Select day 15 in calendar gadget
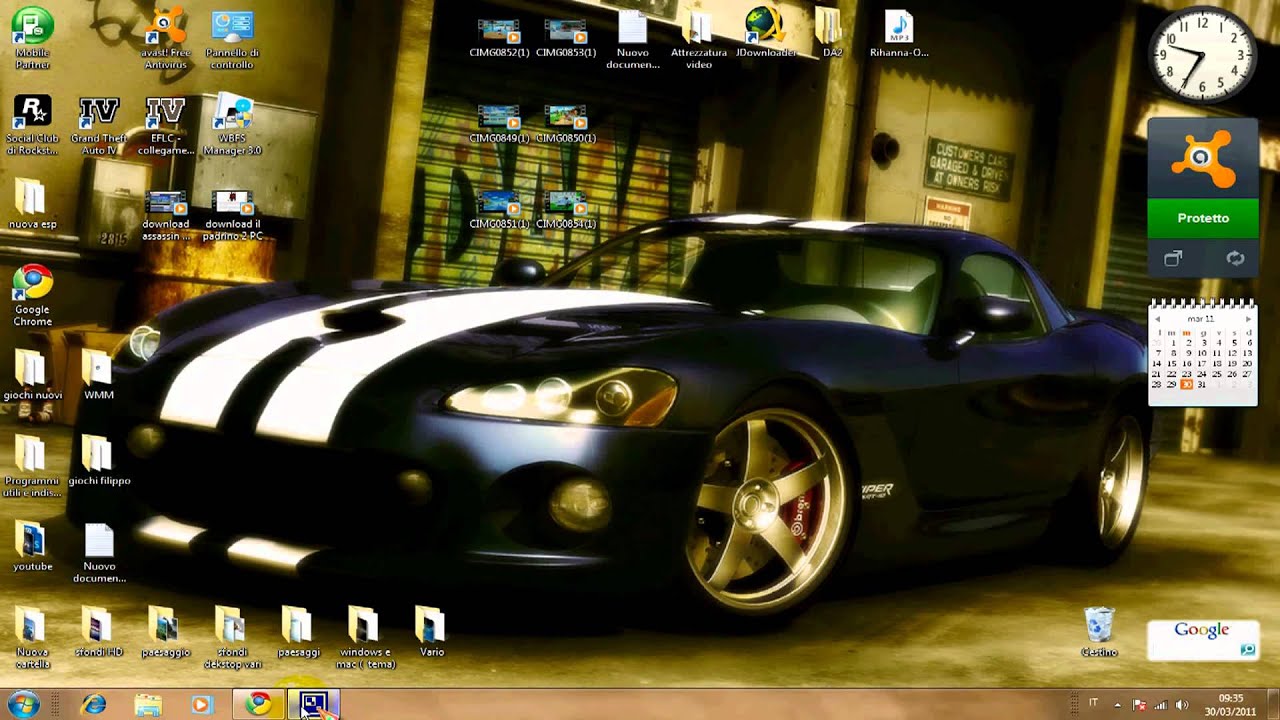The width and height of the screenshot is (1280, 720). coord(1172,363)
